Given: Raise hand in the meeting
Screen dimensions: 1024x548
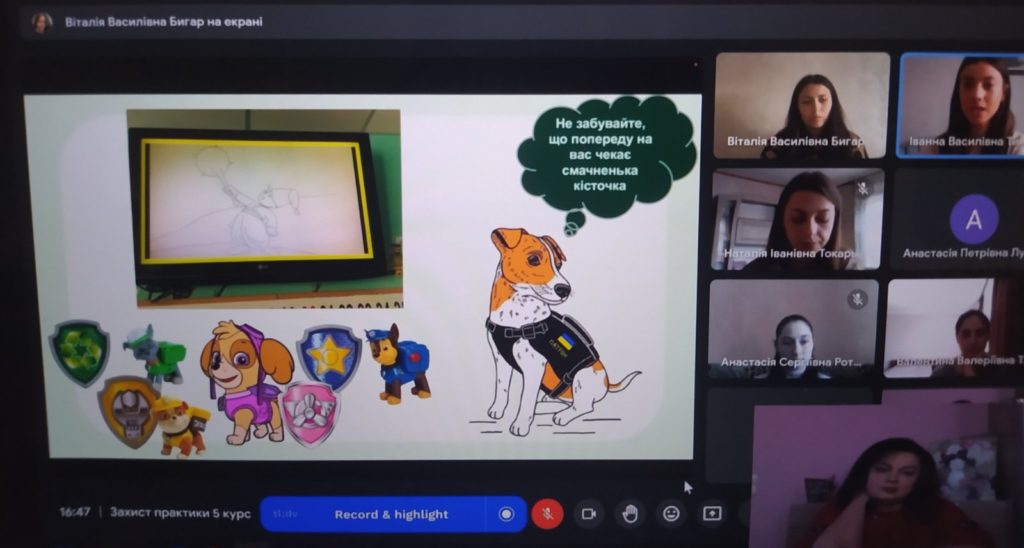Looking at the screenshot, I should tap(630, 514).
